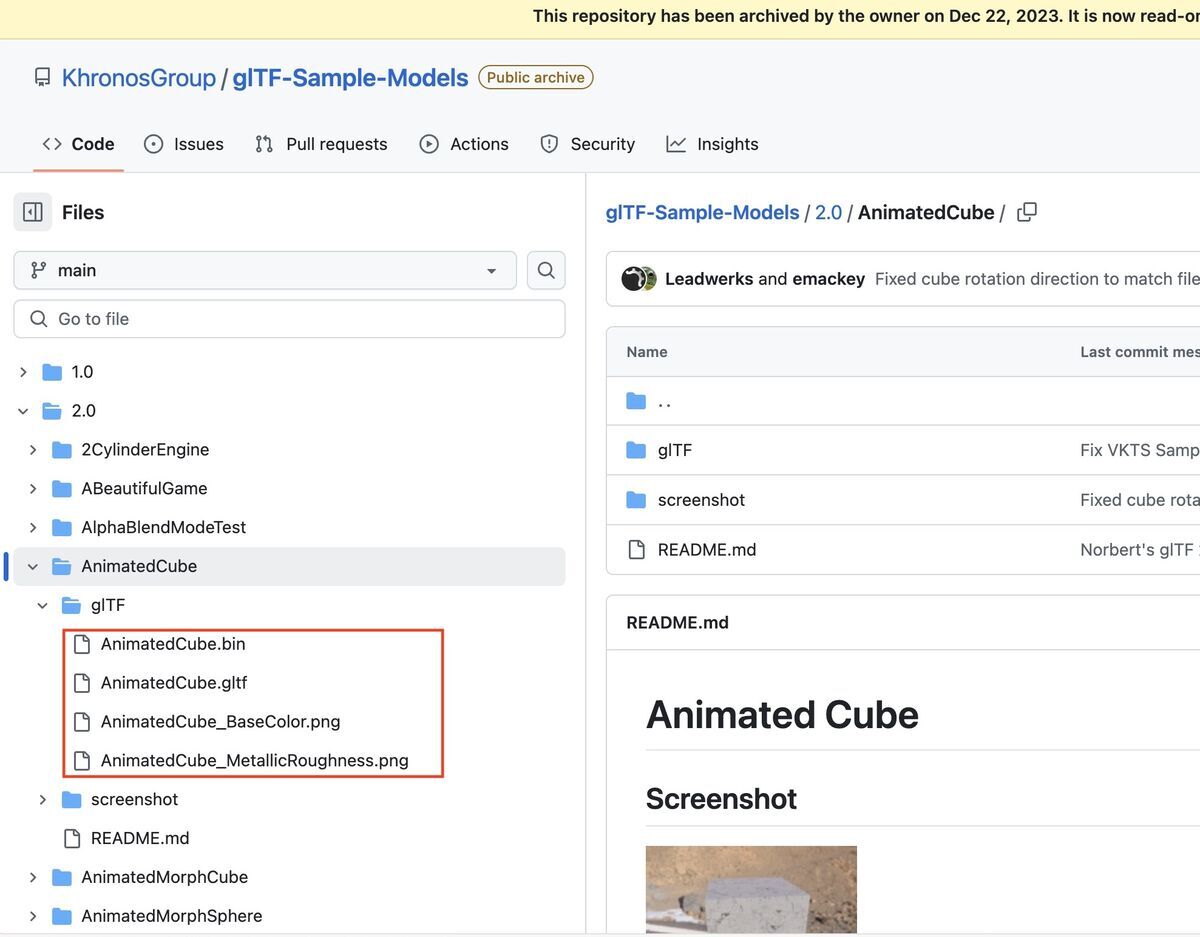
Task: Open the glTF folder row in table
Action: [675, 450]
